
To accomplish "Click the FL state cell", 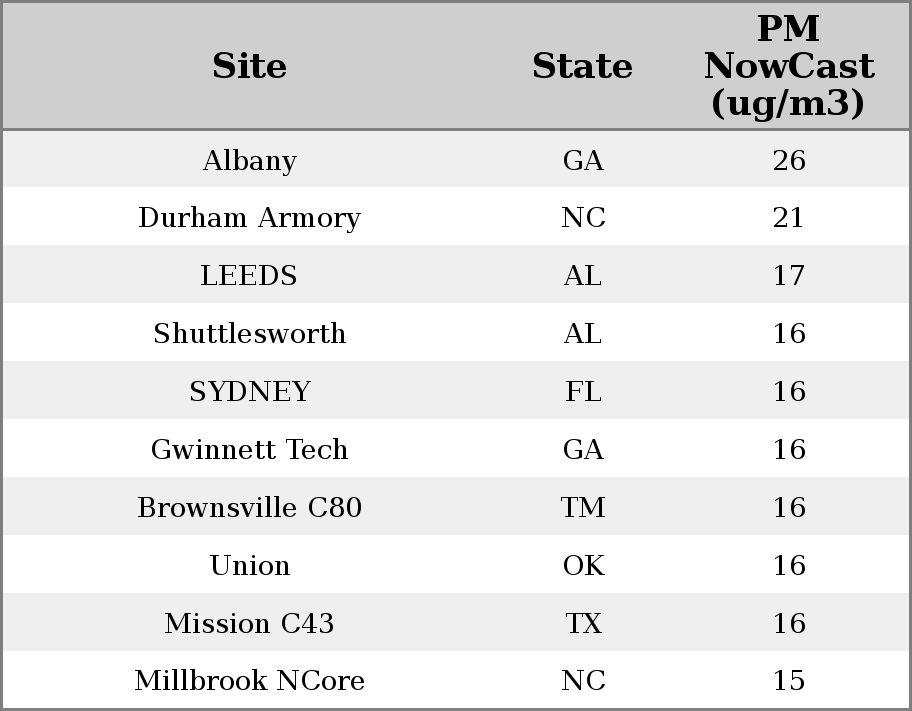I will pyautogui.click(x=583, y=391).
